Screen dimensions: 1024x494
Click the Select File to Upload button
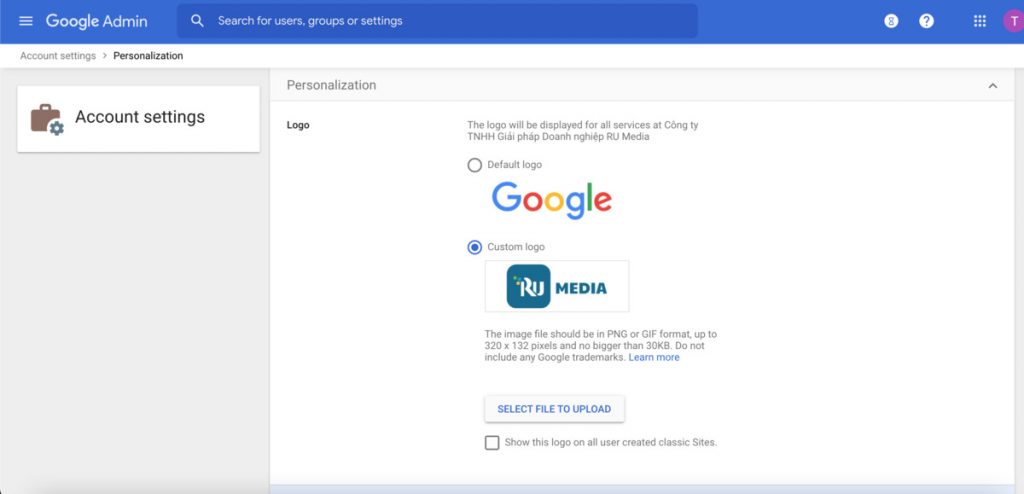click(x=554, y=409)
